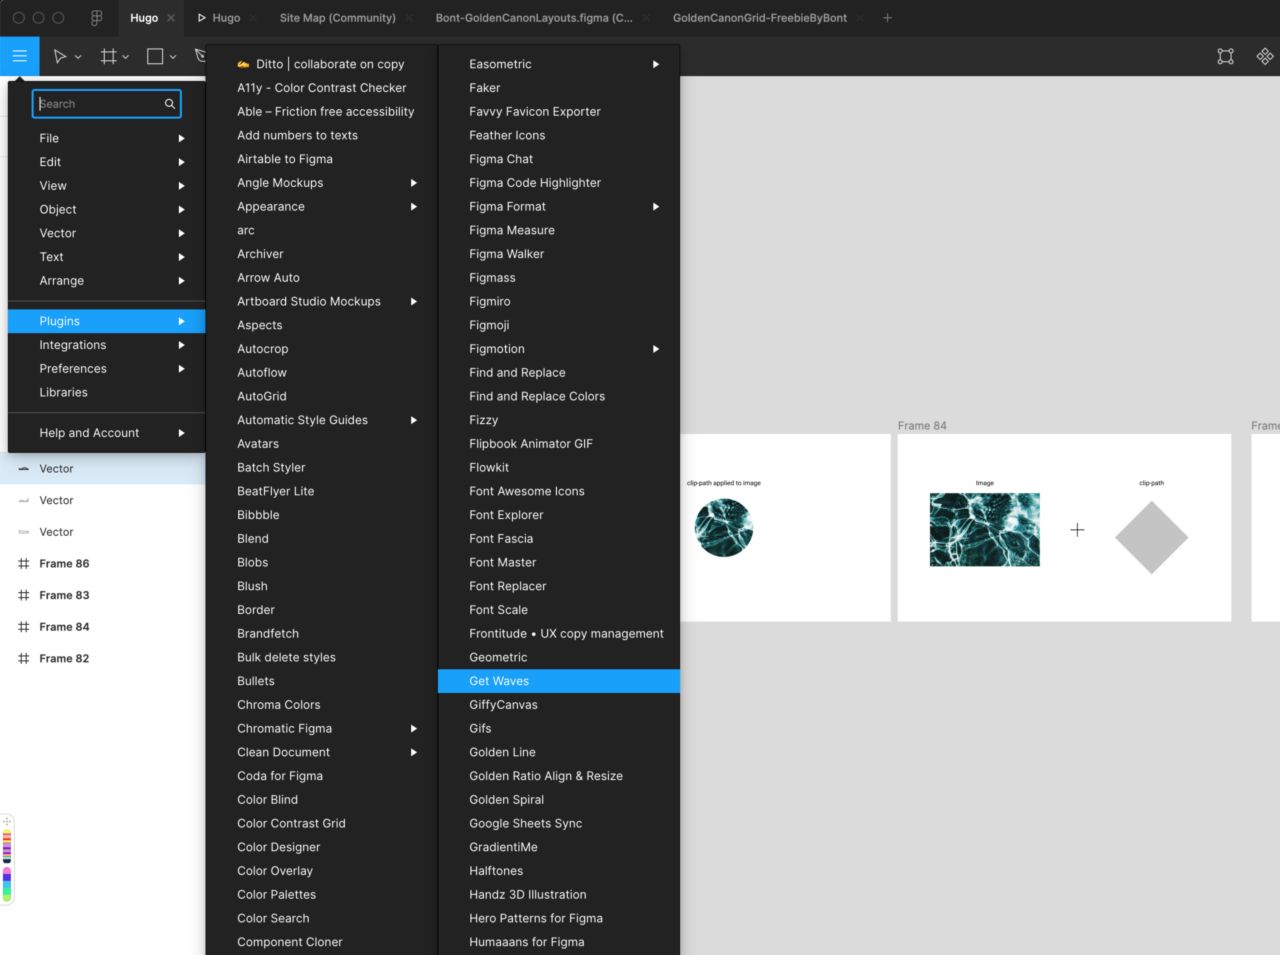
Task: Click the components icon in top-right toolbar
Action: 1265,57
